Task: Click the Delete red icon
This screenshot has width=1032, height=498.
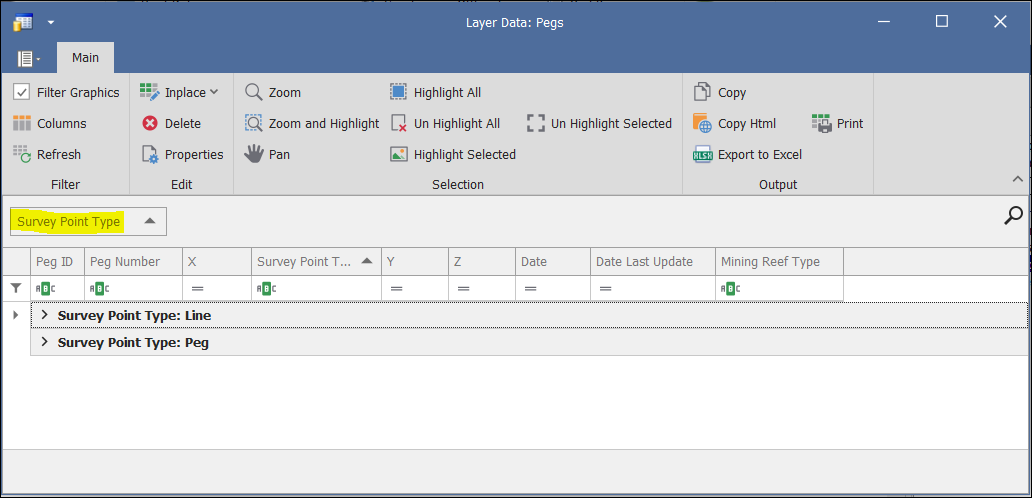Action: [x=150, y=123]
